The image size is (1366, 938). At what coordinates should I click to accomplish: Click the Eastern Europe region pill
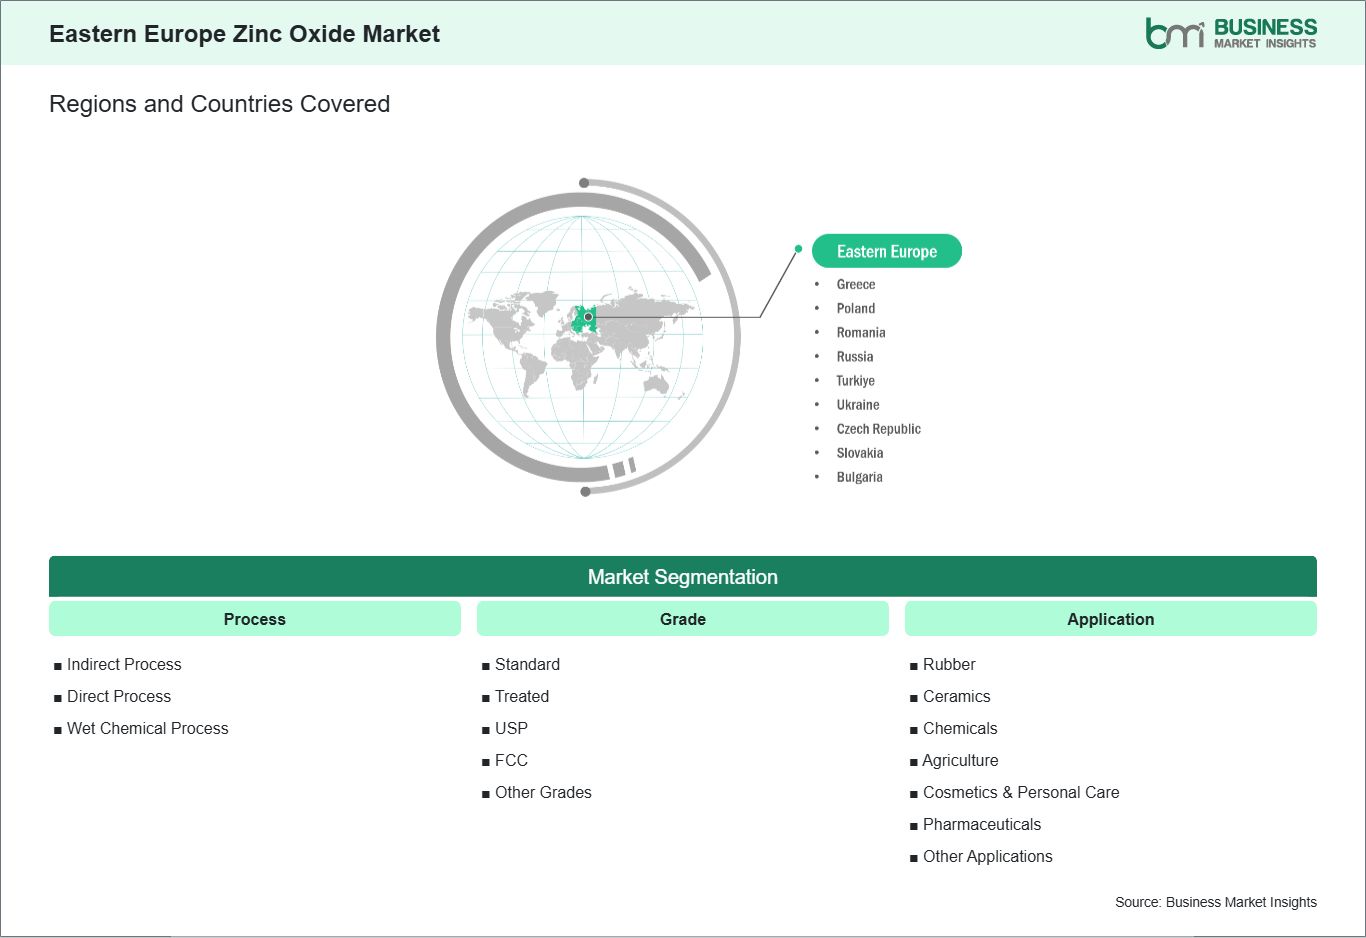886,251
